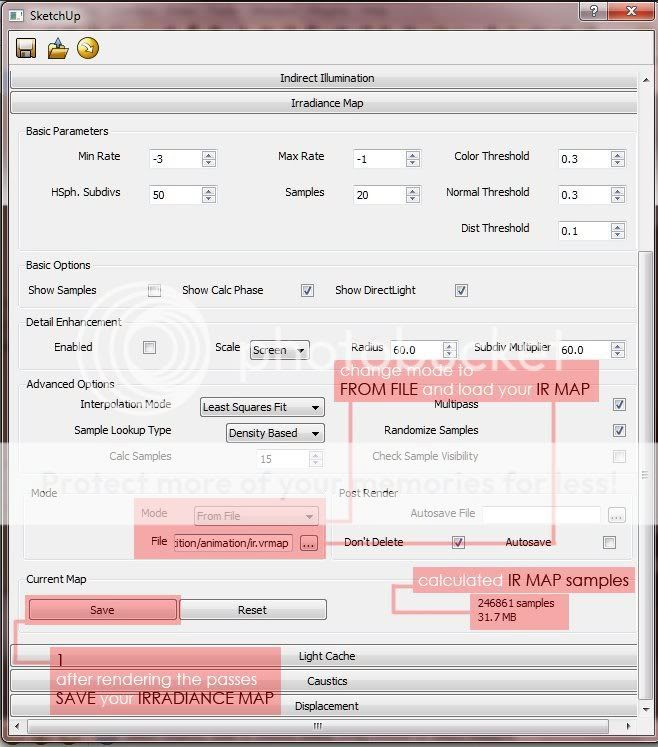Screen dimensions: 658x747
Task: Click the Radius spinner arrows
Action: click(x=449, y=350)
